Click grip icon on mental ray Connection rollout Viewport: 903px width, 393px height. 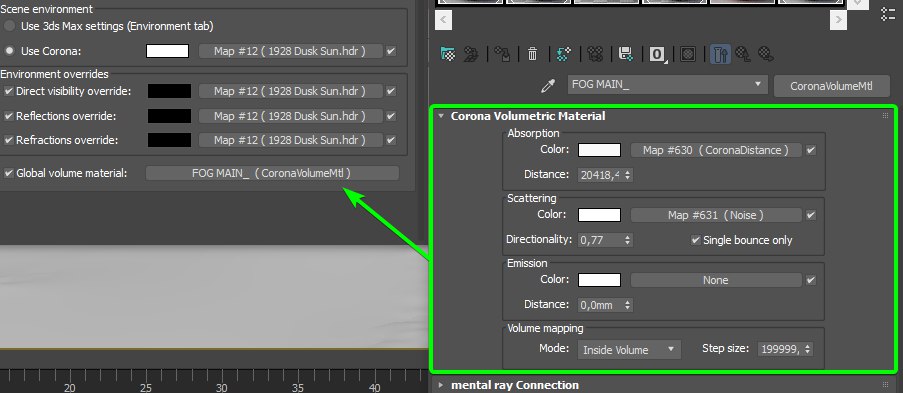pyautogui.click(x=886, y=384)
